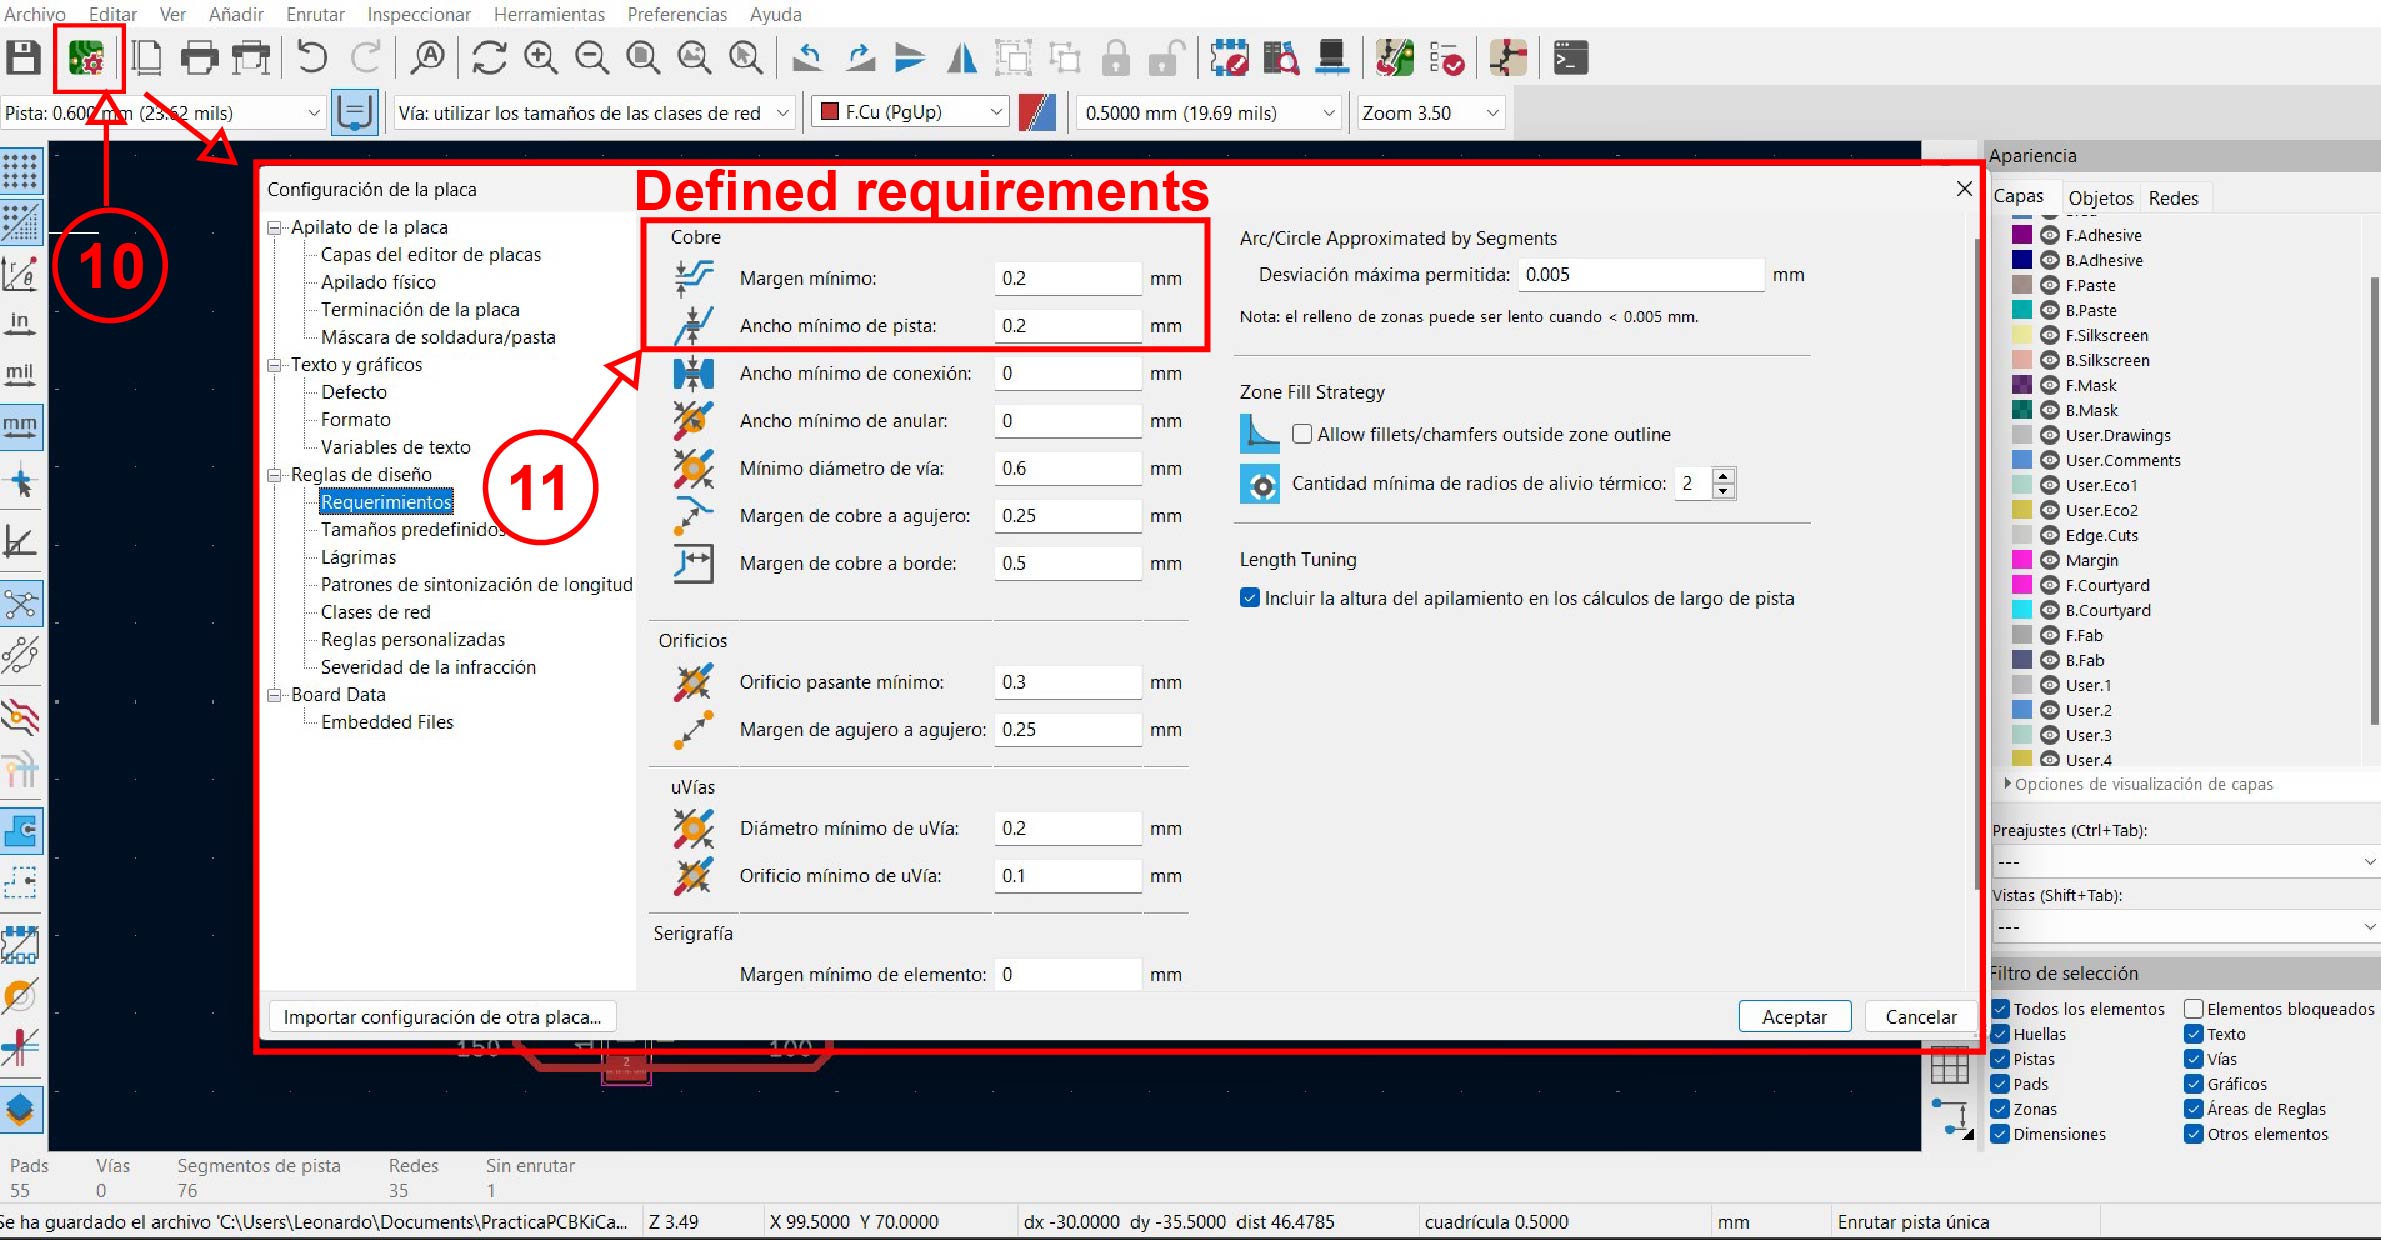Select millimeters unit icon in left toolbar
This screenshot has width=2381, height=1240.
(x=20, y=427)
